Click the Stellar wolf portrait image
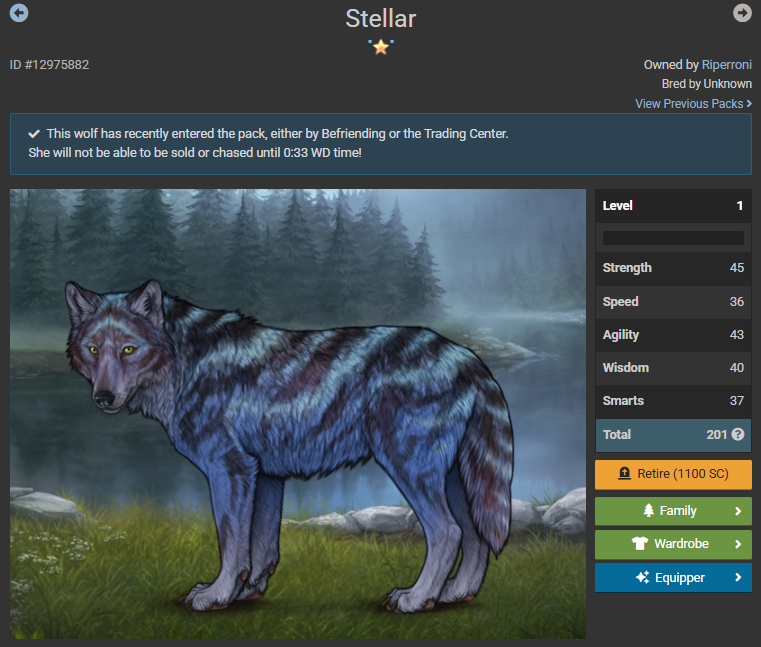Screen dimensions: 761x647 click(x=298, y=414)
